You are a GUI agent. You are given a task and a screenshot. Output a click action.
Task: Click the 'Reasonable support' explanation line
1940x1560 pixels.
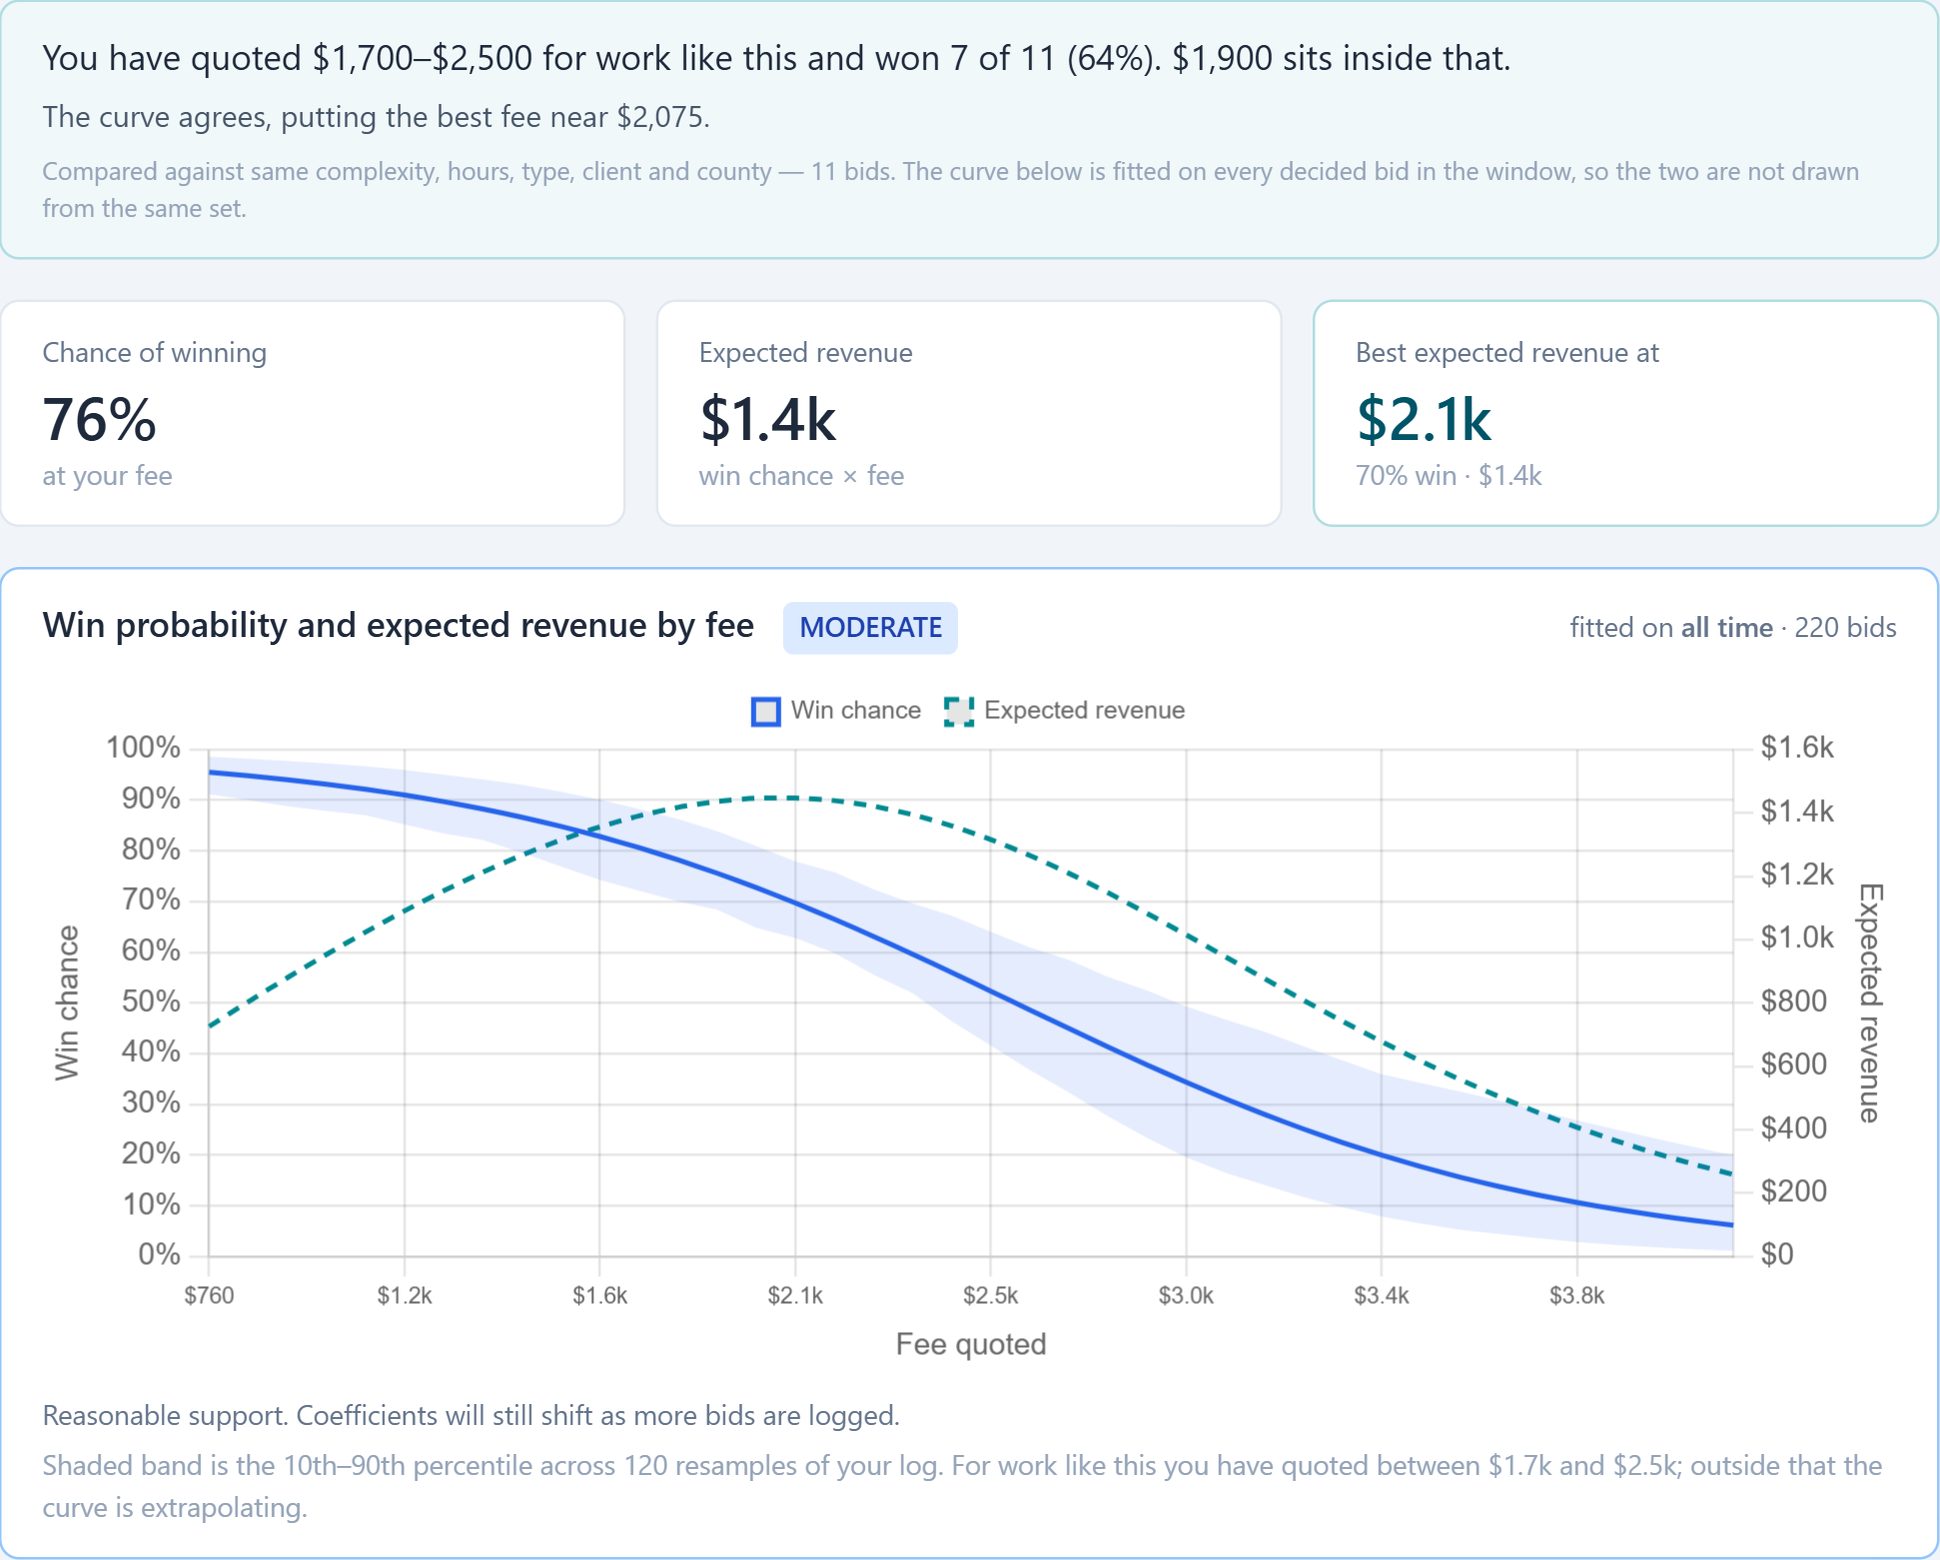(x=471, y=1416)
